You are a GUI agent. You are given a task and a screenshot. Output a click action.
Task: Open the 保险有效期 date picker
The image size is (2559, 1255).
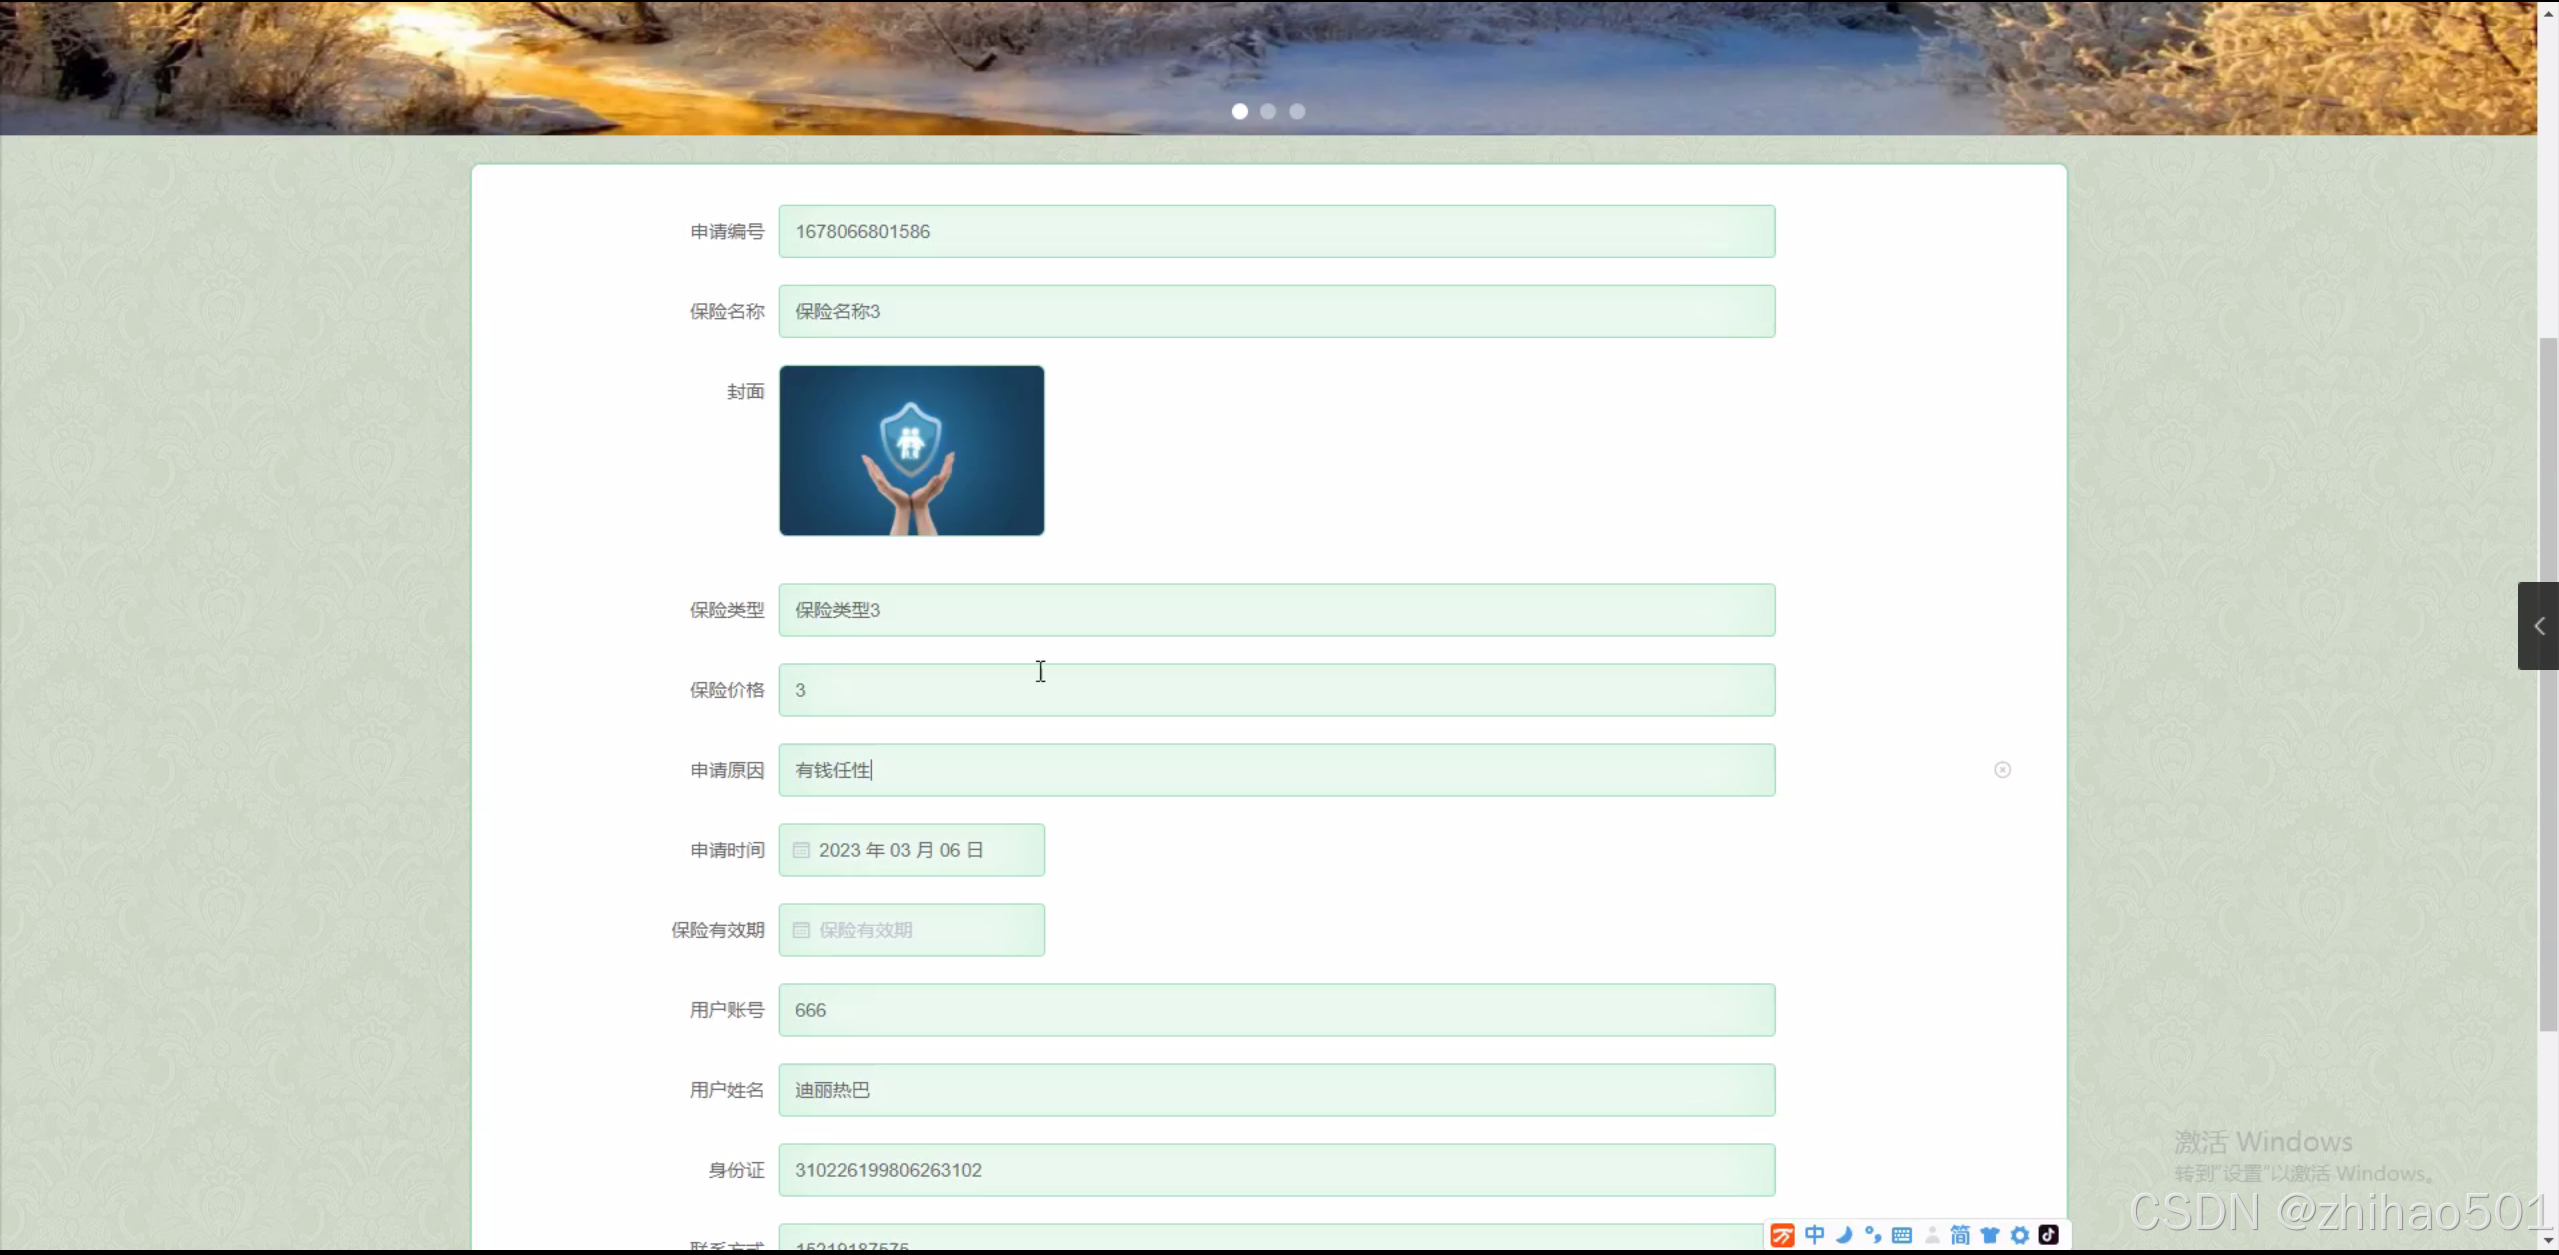[910, 929]
